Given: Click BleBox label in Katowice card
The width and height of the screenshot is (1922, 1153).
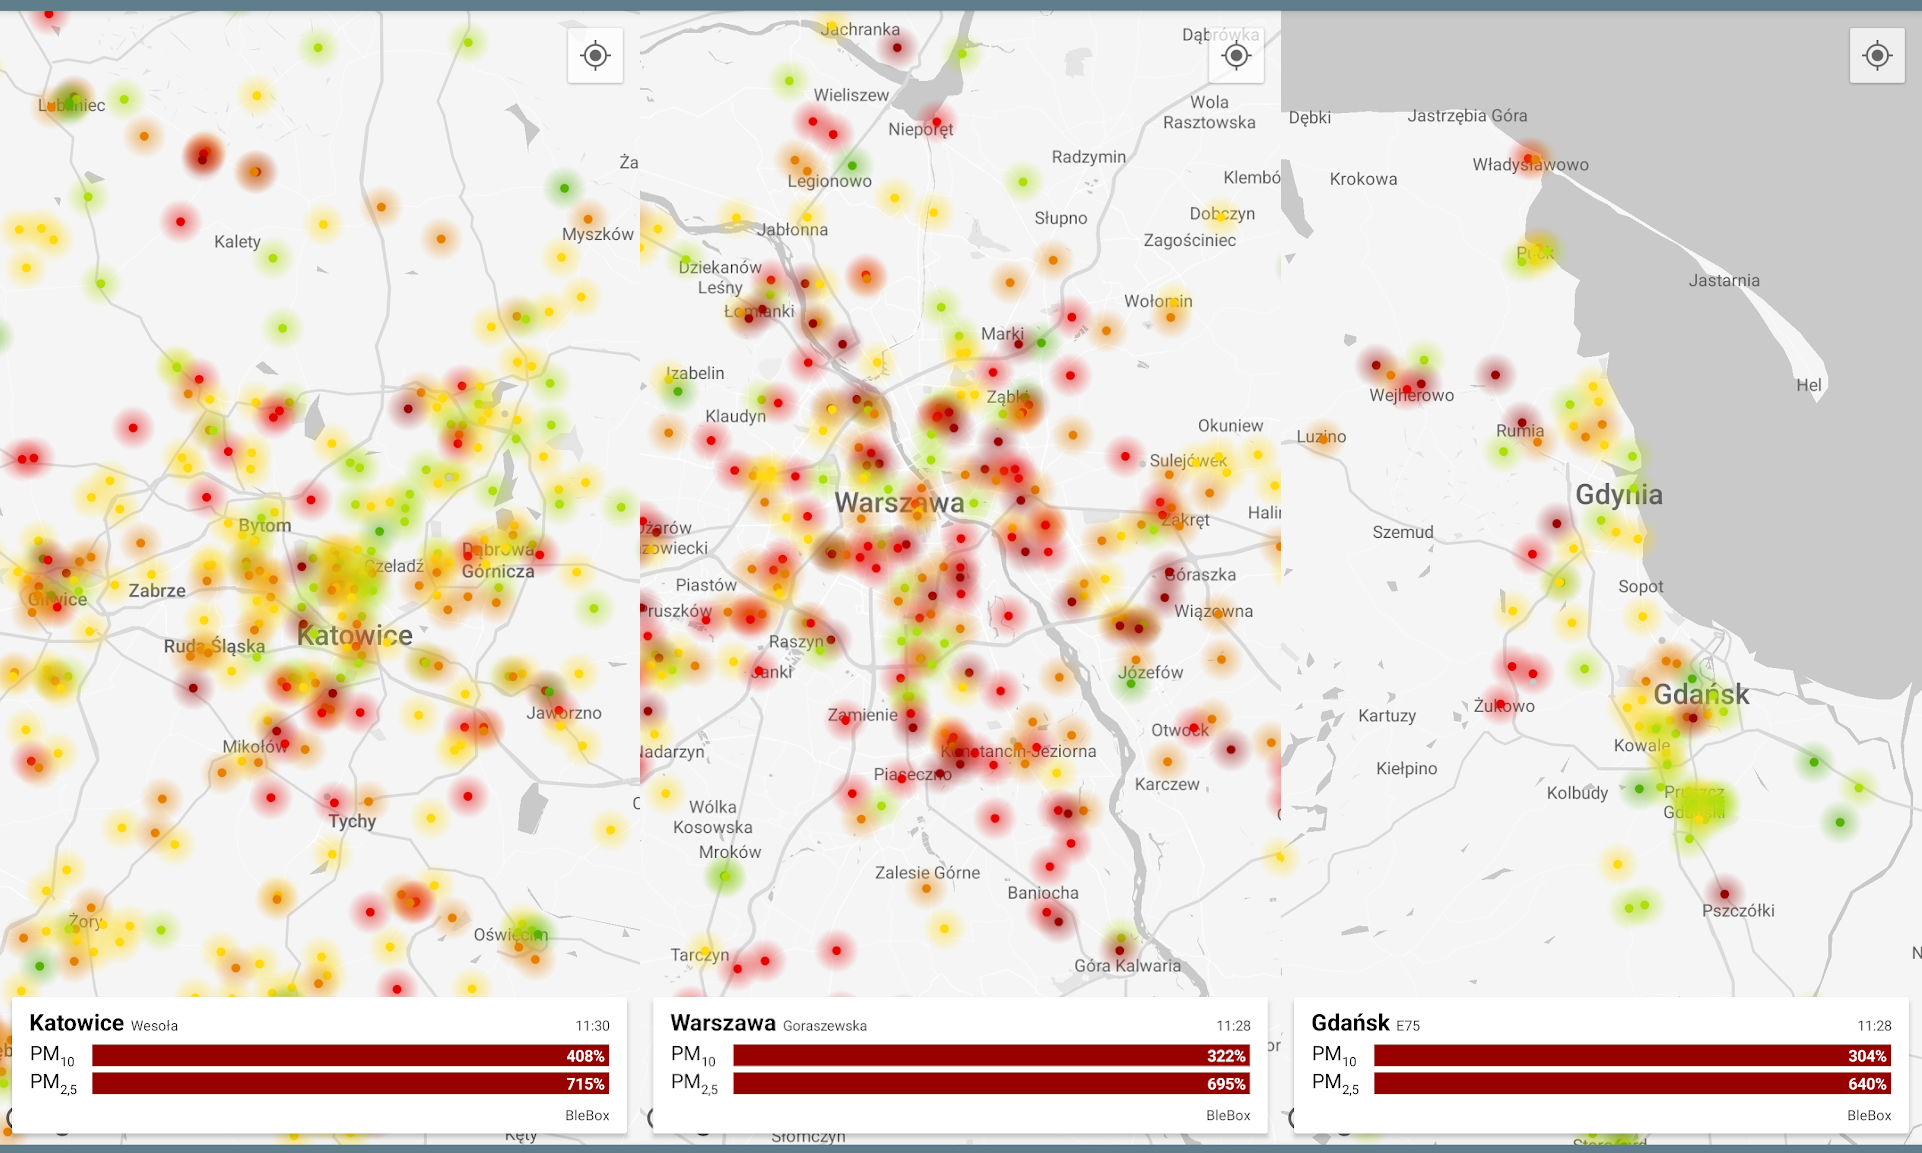Looking at the screenshot, I should point(587,1115).
